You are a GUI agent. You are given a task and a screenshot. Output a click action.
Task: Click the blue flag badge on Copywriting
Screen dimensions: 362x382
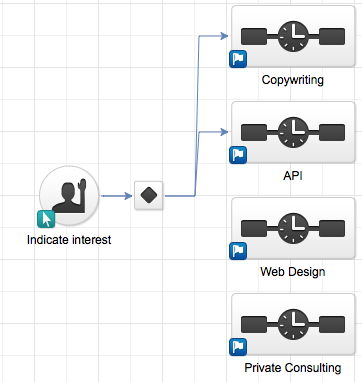pyautogui.click(x=238, y=59)
